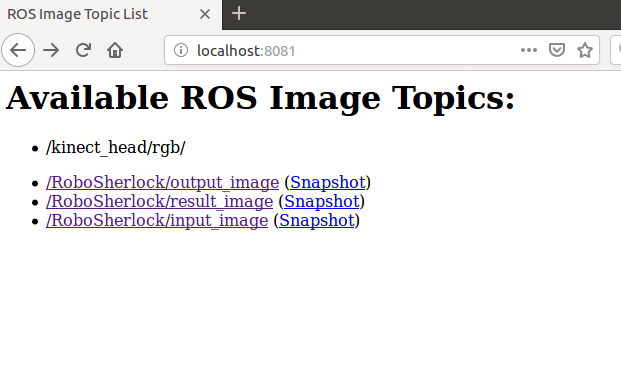
Task: Open Snapshot link for output_image
Action: (328, 182)
